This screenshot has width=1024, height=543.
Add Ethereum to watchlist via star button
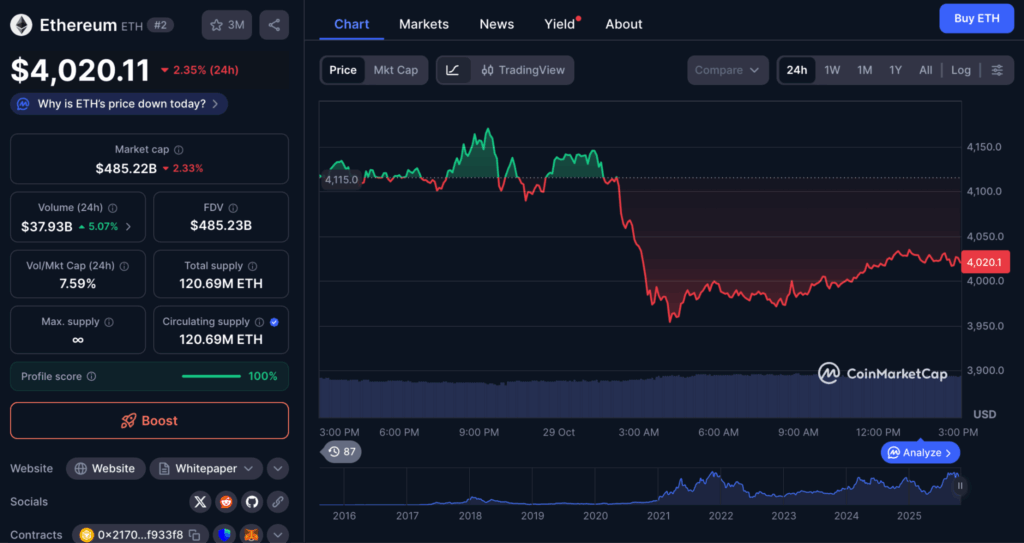click(226, 25)
